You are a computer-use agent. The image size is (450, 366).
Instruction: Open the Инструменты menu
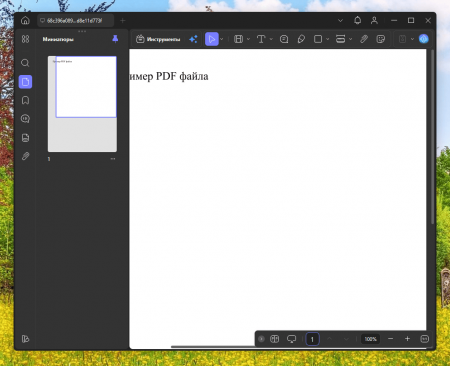point(158,39)
